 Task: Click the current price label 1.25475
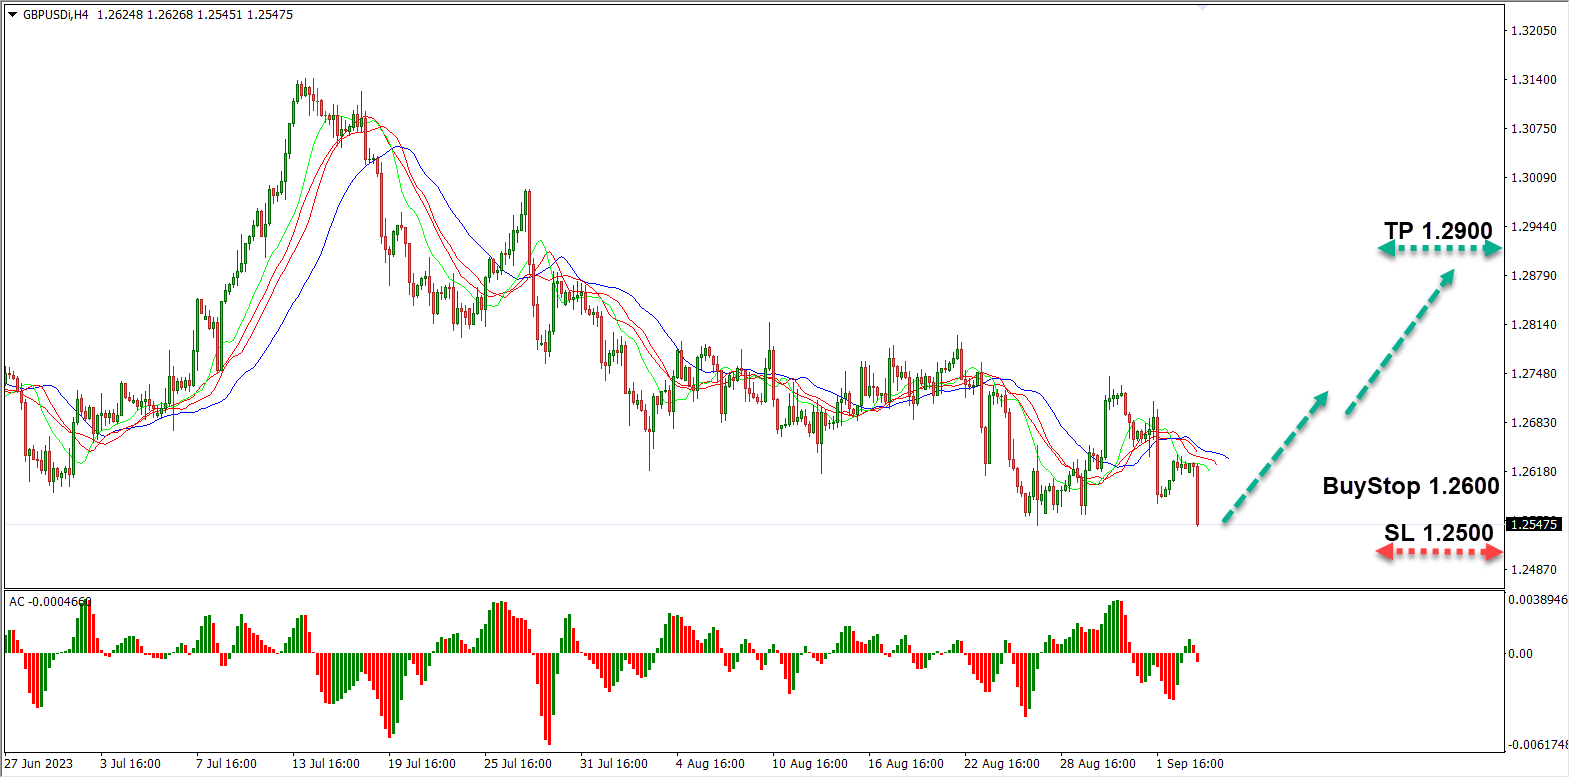point(1534,524)
